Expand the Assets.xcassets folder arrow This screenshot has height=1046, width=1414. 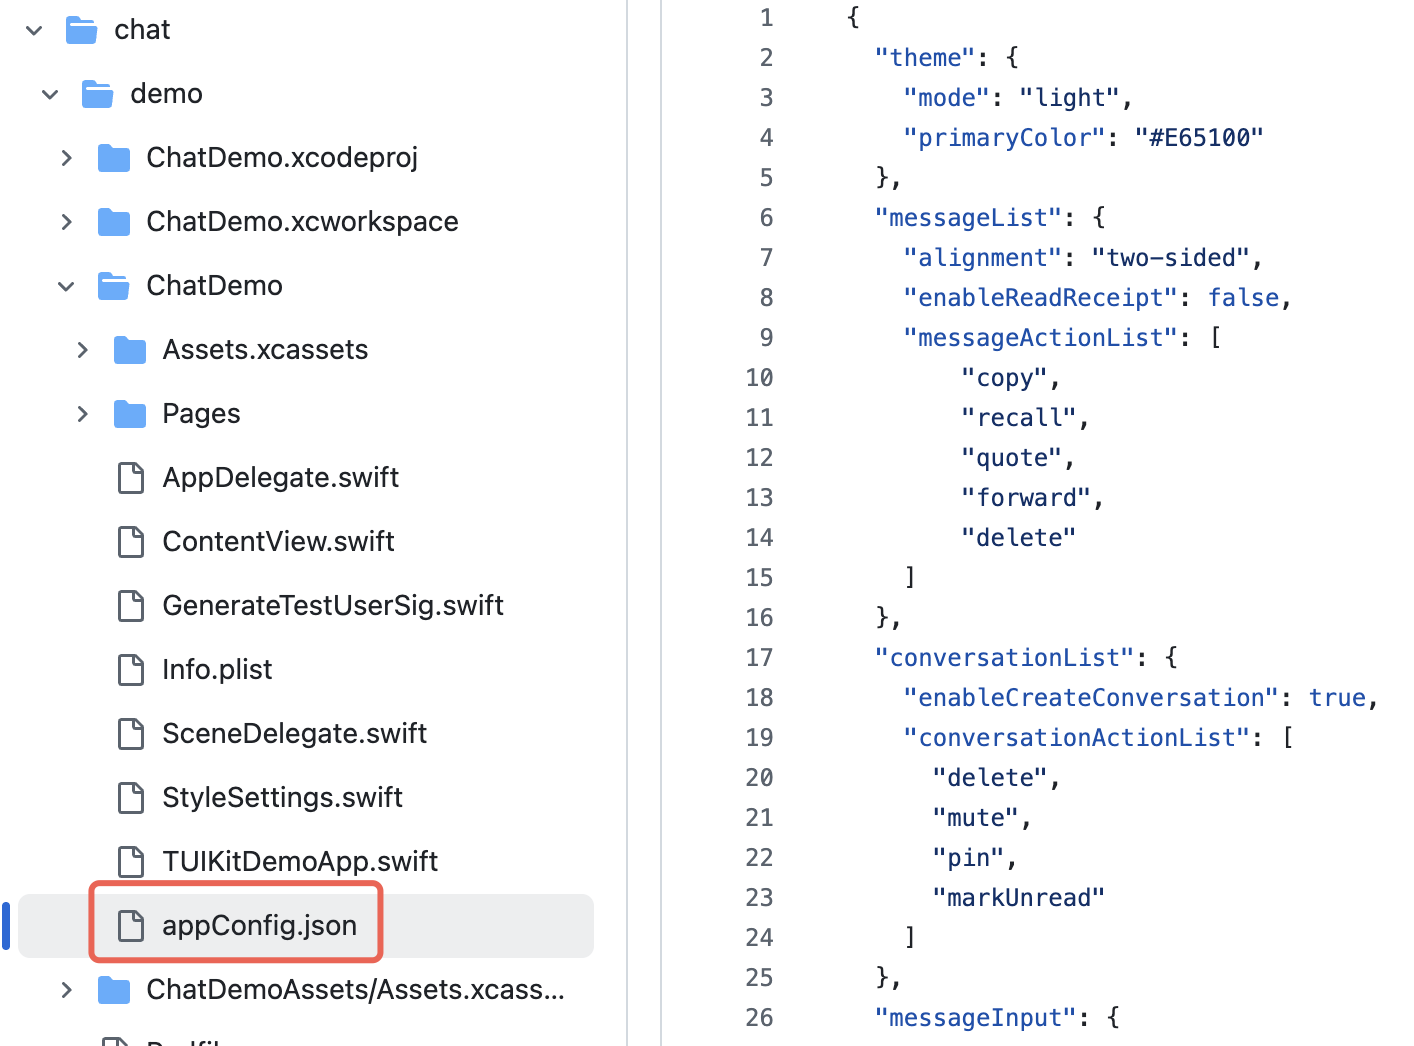pos(82,350)
